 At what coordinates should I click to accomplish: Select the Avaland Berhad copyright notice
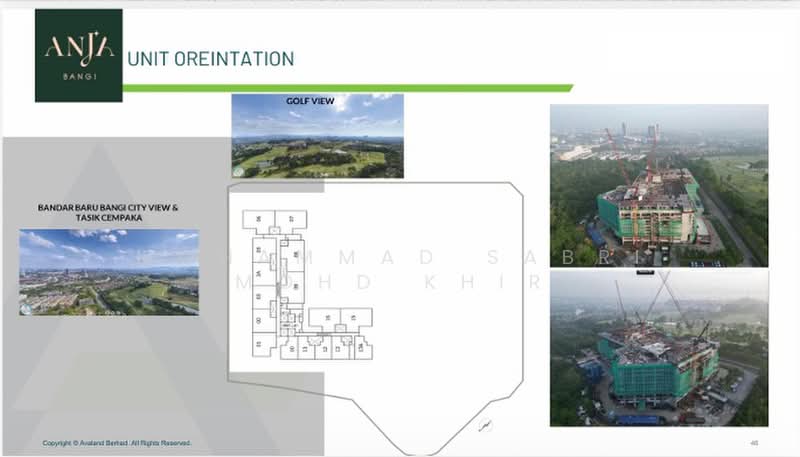point(117,443)
